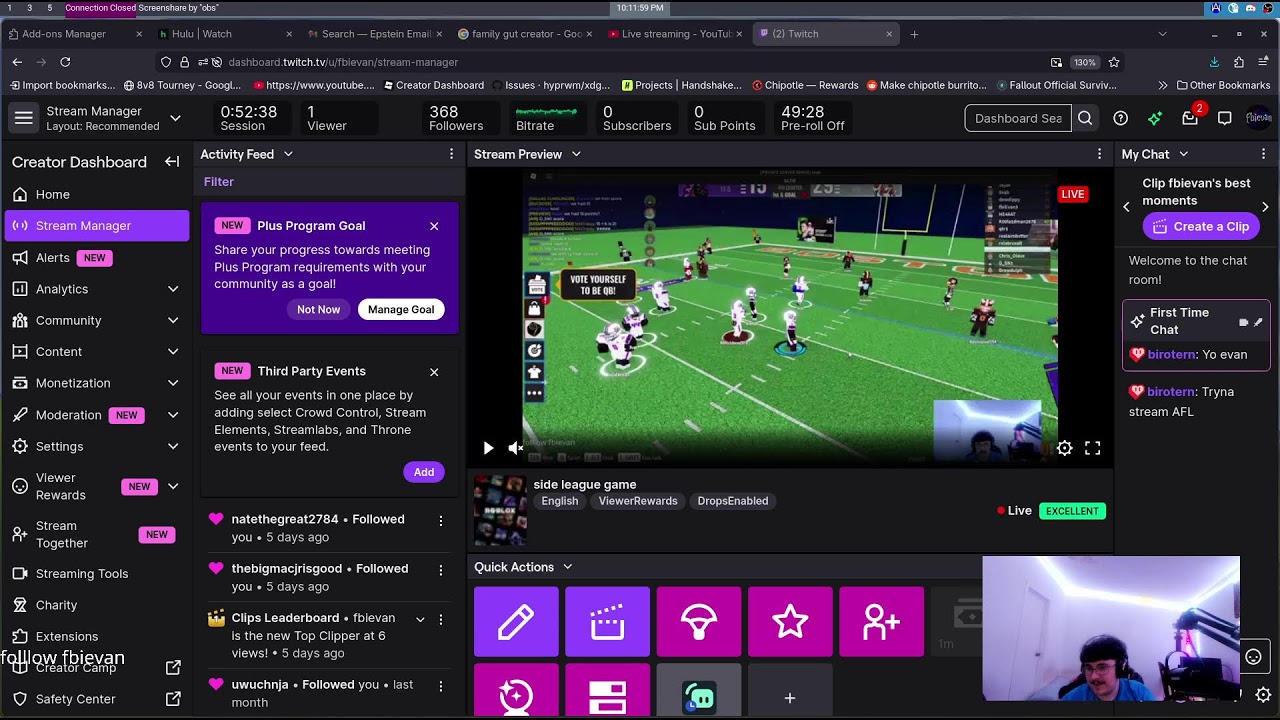Open the Activity Feed three-dot menu
The height and width of the screenshot is (720, 1280).
point(451,154)
